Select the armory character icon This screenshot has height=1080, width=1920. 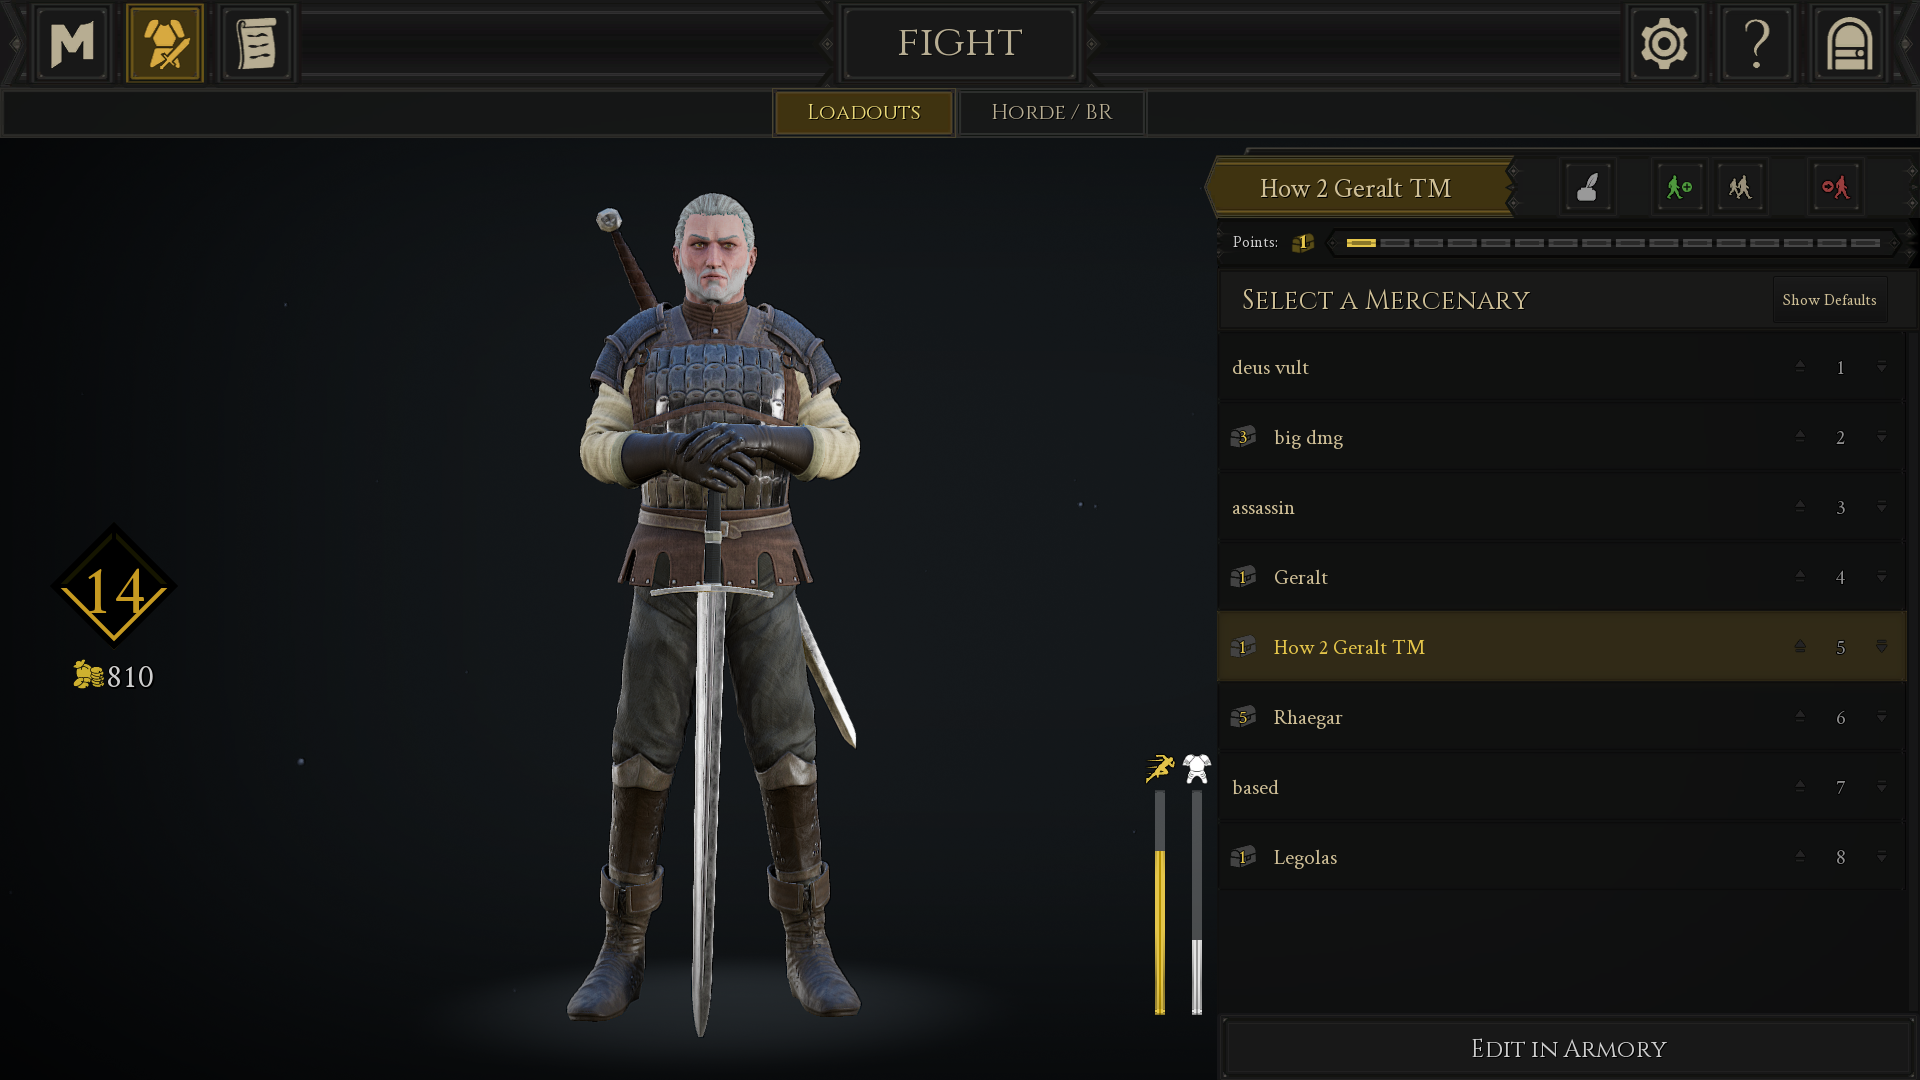coord(165,44)
